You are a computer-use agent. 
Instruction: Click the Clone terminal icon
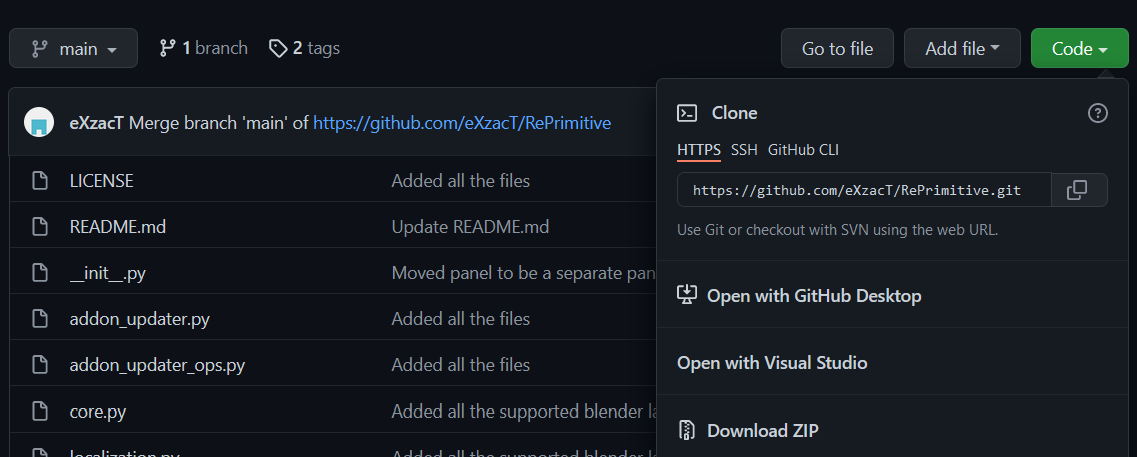click(687, 113)
